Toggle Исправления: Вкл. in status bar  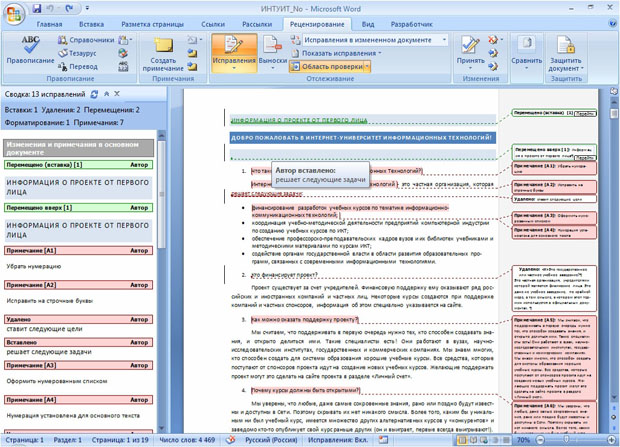coord(338,440)
